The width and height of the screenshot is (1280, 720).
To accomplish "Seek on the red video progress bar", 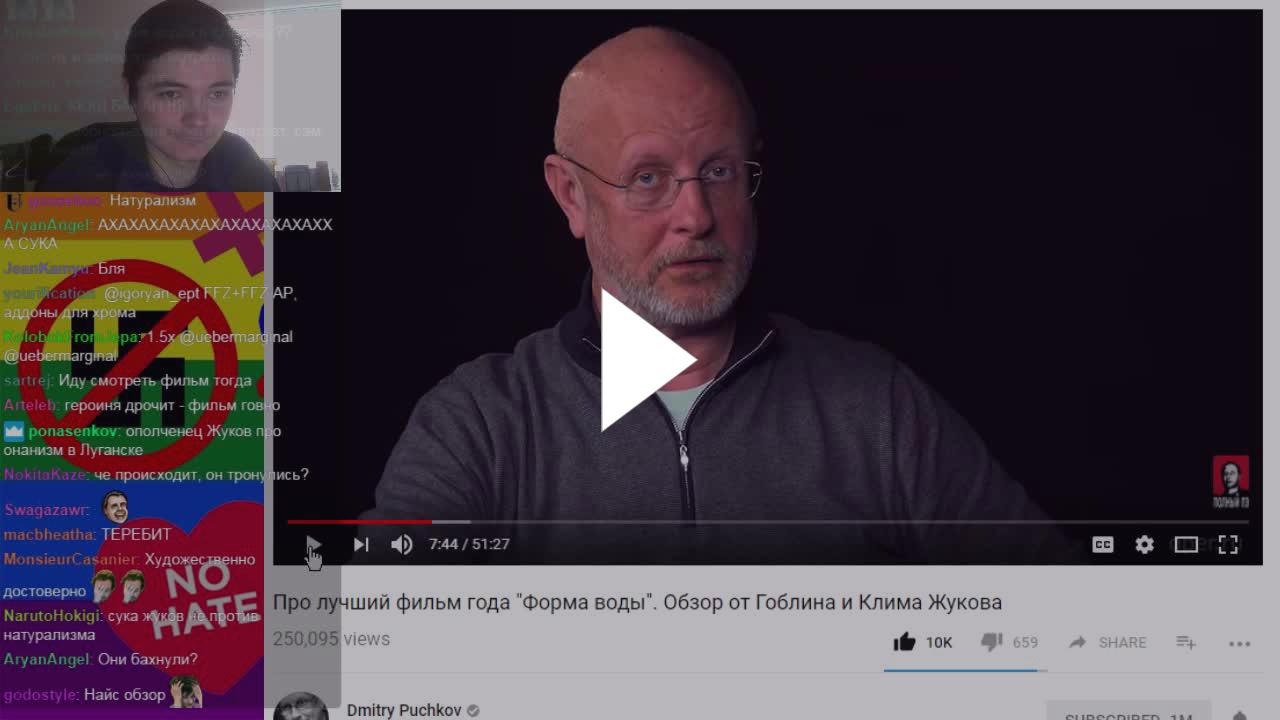I will (x=767, y=521).
